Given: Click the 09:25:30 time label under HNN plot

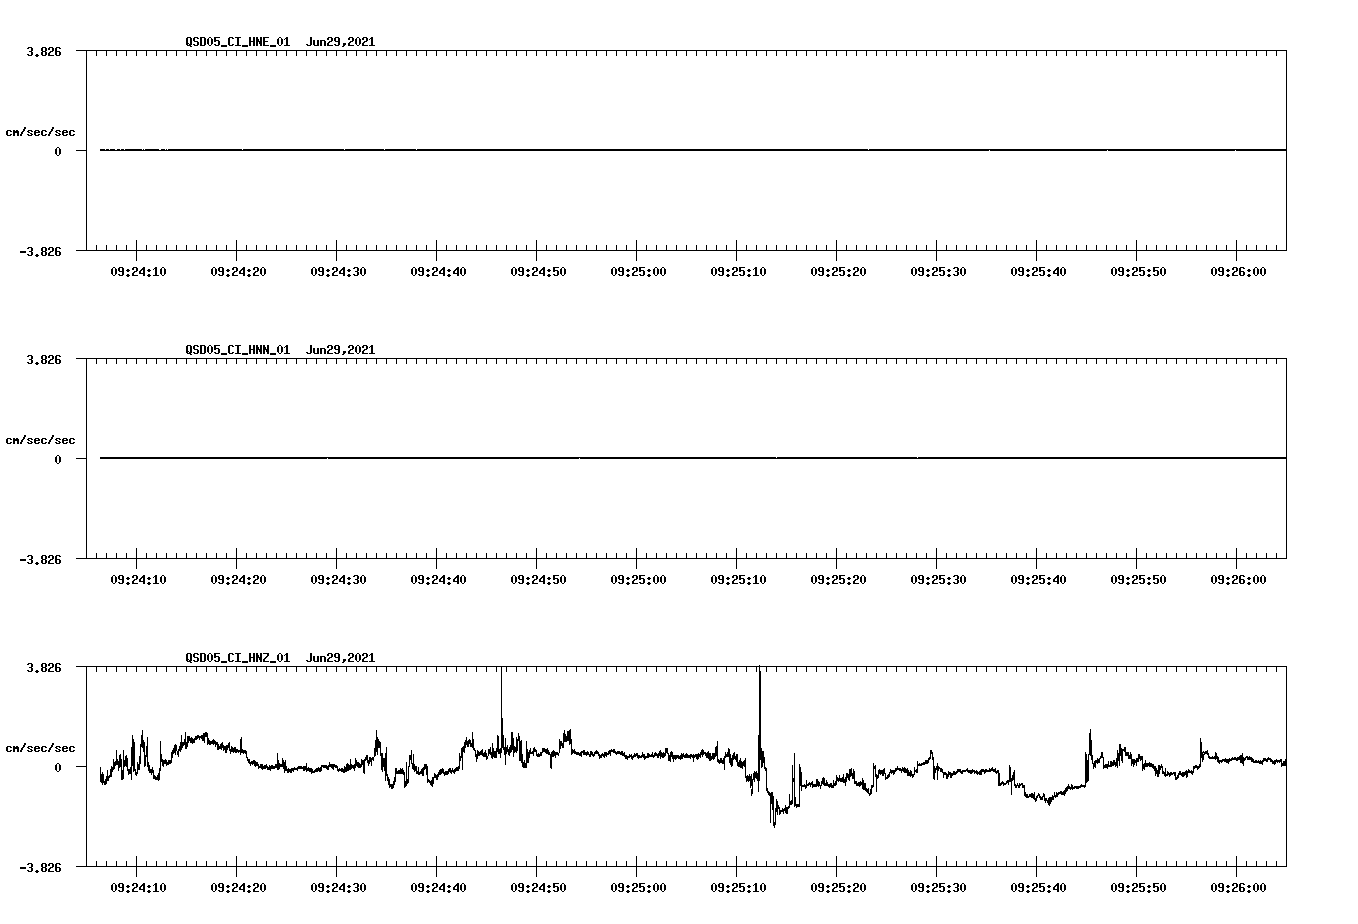Looking at the screenshot, I should tap(938, 580).
